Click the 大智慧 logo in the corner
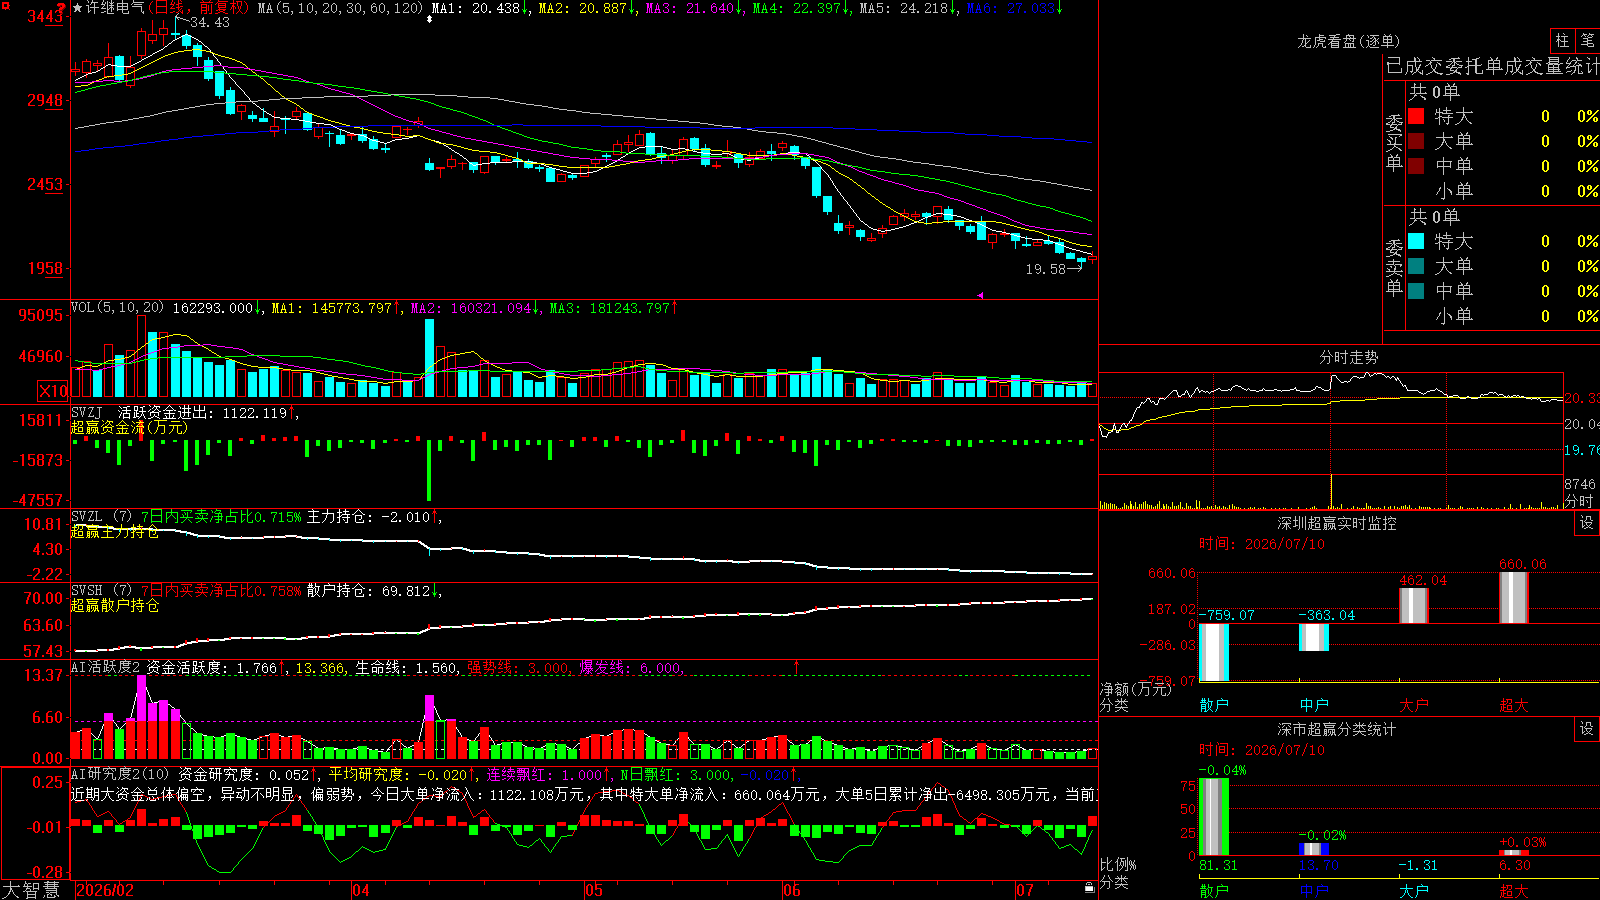Screen dimensions: 1600x900 click(x=31, y=890)
